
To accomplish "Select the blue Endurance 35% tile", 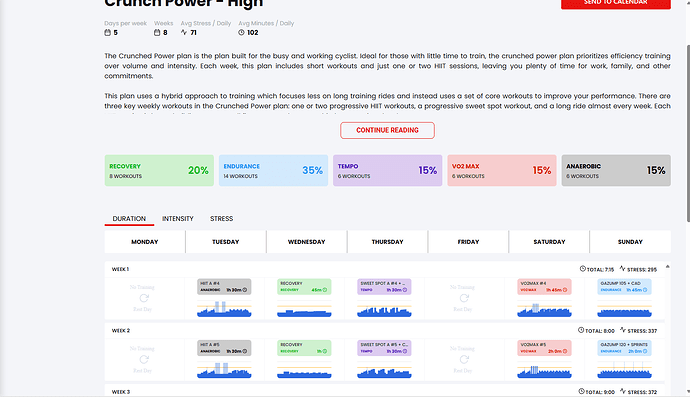I will 273,170.
